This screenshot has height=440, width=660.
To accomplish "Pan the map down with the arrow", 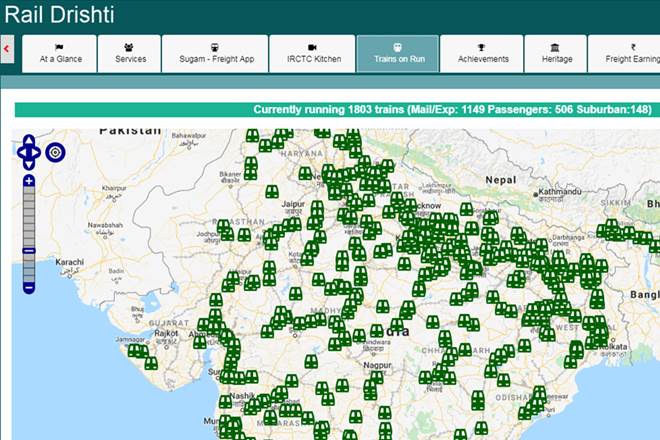I will pyautogui.click(x=29, y=164).
